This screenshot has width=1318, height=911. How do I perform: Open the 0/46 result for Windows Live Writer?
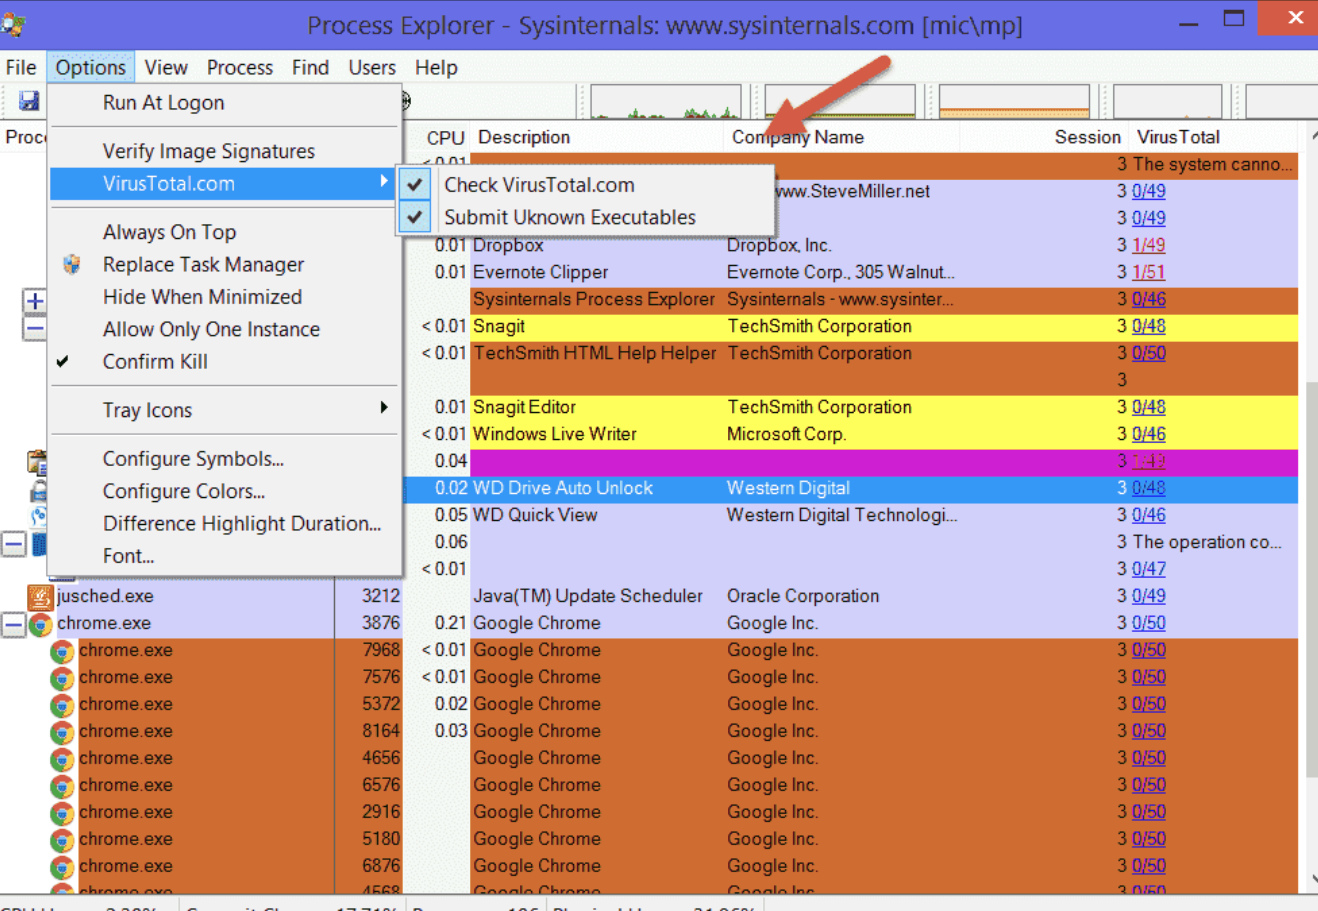[x=1148, y=434]
